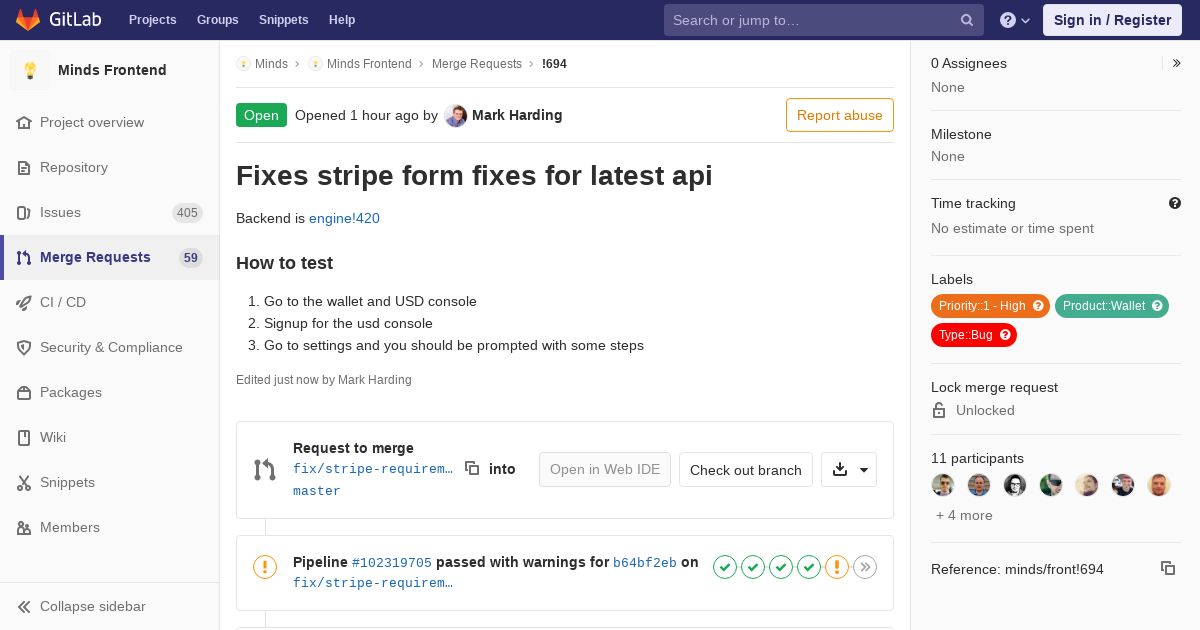Click the Issues count badge 405
This screenshot has width=1200, height=630.
point(187,212)
